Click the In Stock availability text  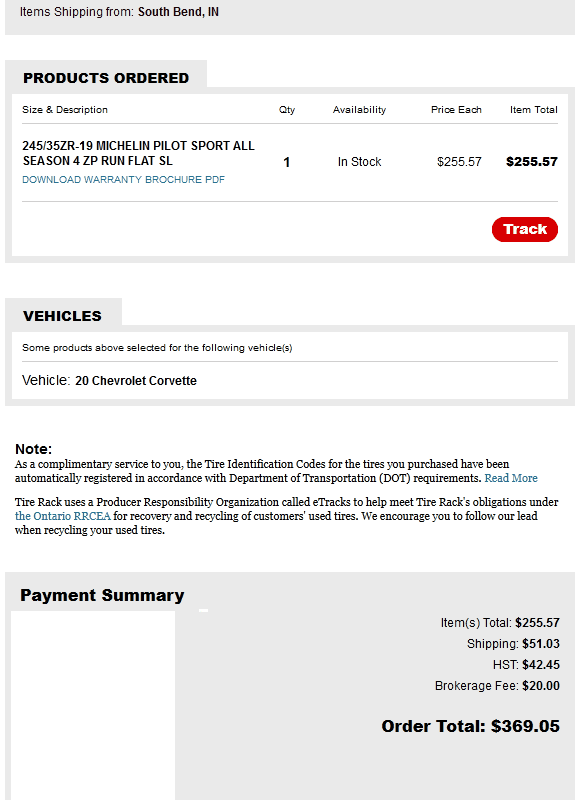(x=359, y=162)
